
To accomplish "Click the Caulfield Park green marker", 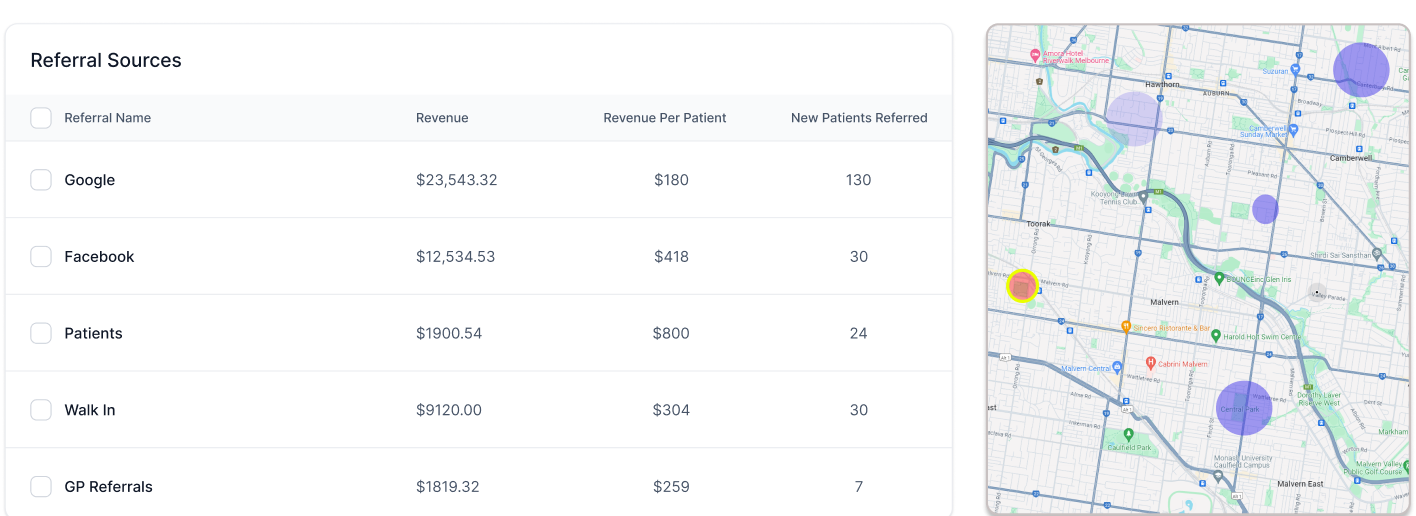I will pos(1128,435).
